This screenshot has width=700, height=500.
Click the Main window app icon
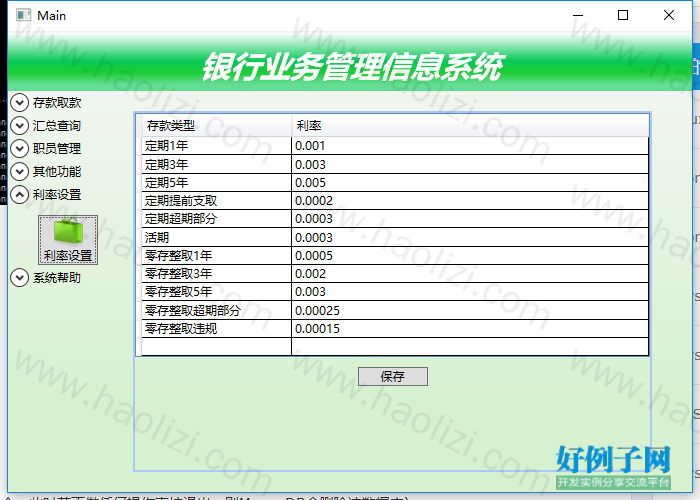[x=23, y=15]
